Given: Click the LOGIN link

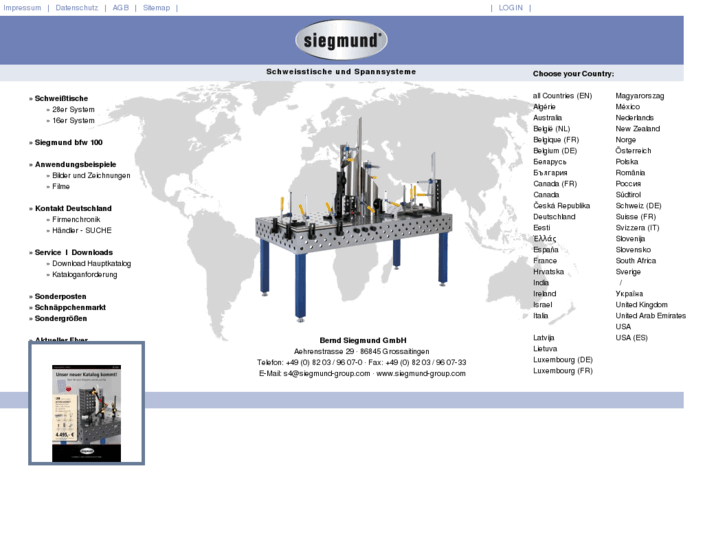Looking at the screenshot, I should tap(510, 8).
